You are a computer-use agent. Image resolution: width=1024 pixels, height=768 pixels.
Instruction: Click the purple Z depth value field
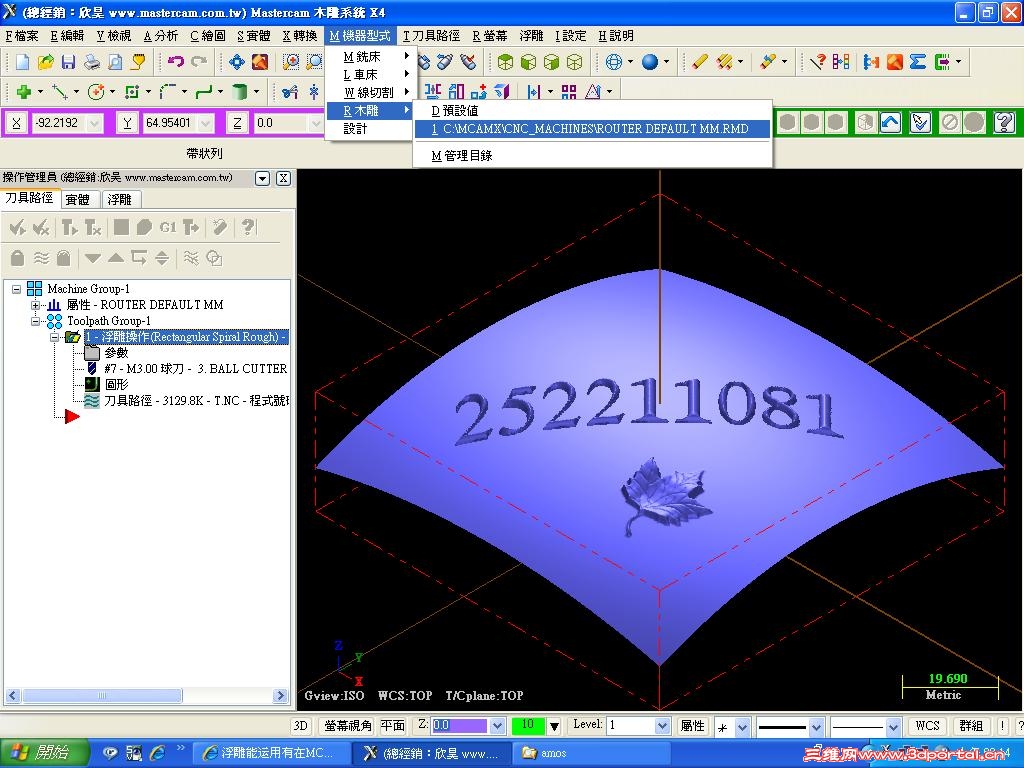click(460, 726)
